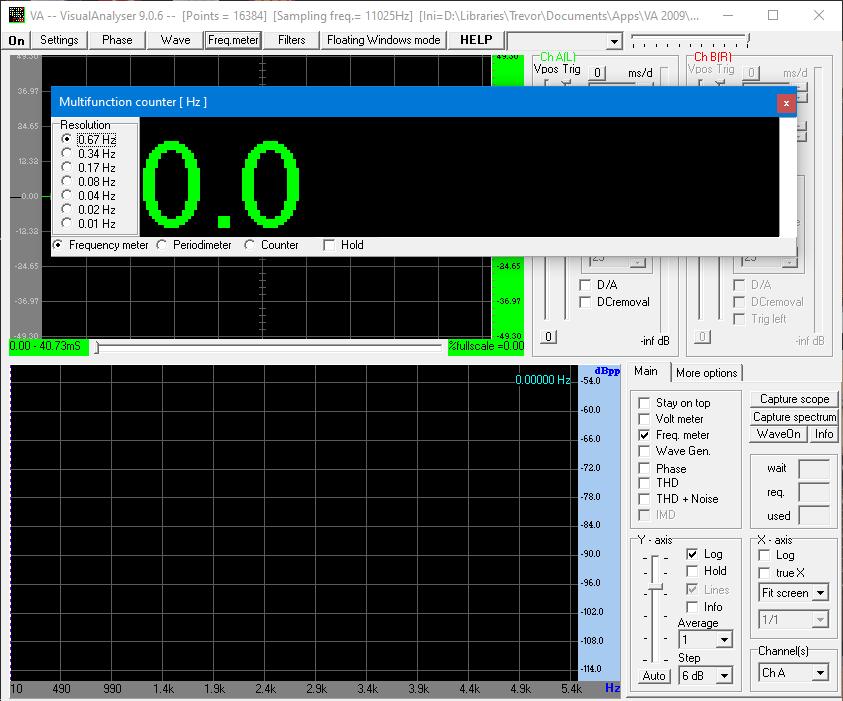Enable Y-axis Hold checkbox
843x701 pixels.
[692, 571]
